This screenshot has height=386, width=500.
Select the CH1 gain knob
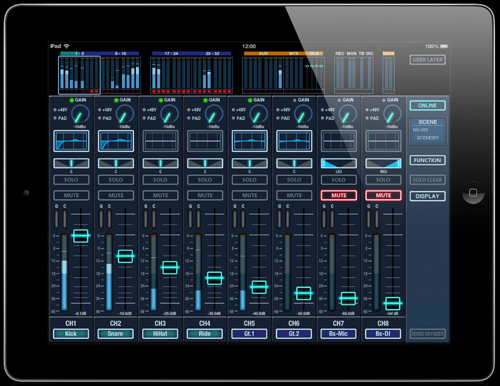point(80,114)
